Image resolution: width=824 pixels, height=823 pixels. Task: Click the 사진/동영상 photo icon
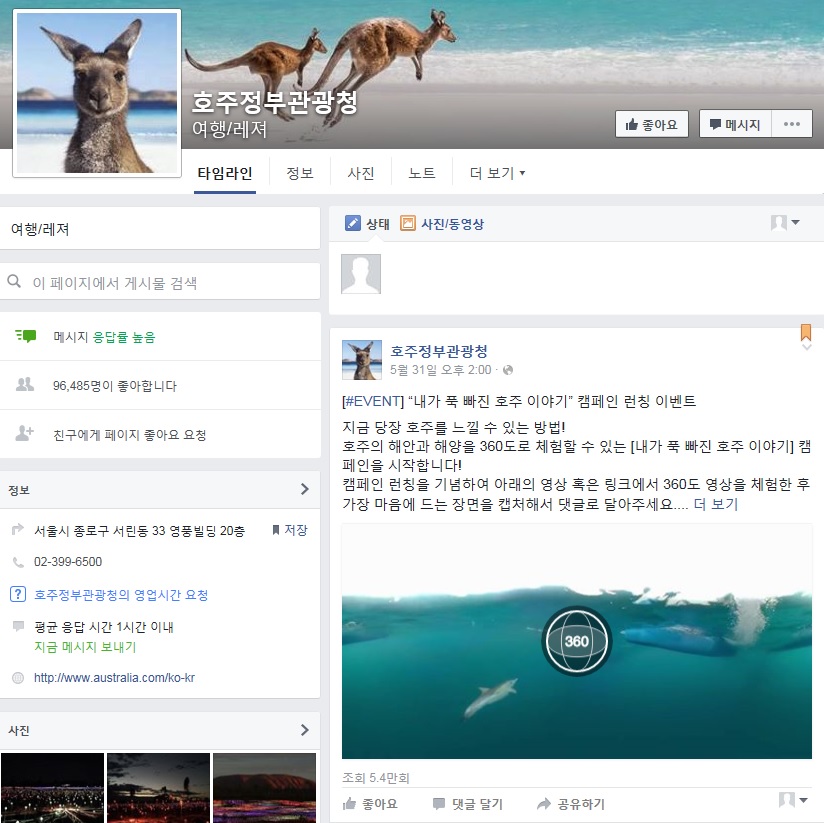point(408,223)
